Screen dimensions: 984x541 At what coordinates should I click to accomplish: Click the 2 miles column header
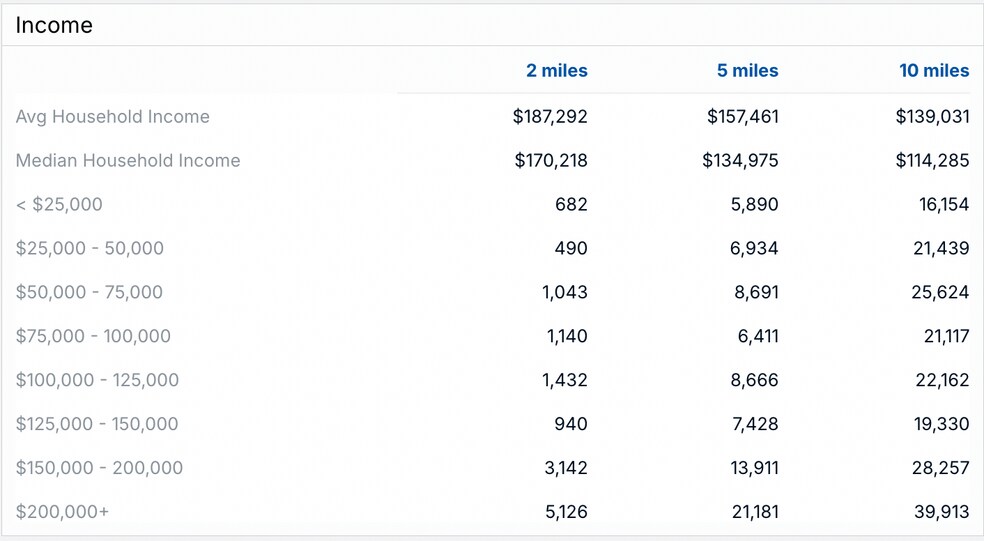coord(556,71)
